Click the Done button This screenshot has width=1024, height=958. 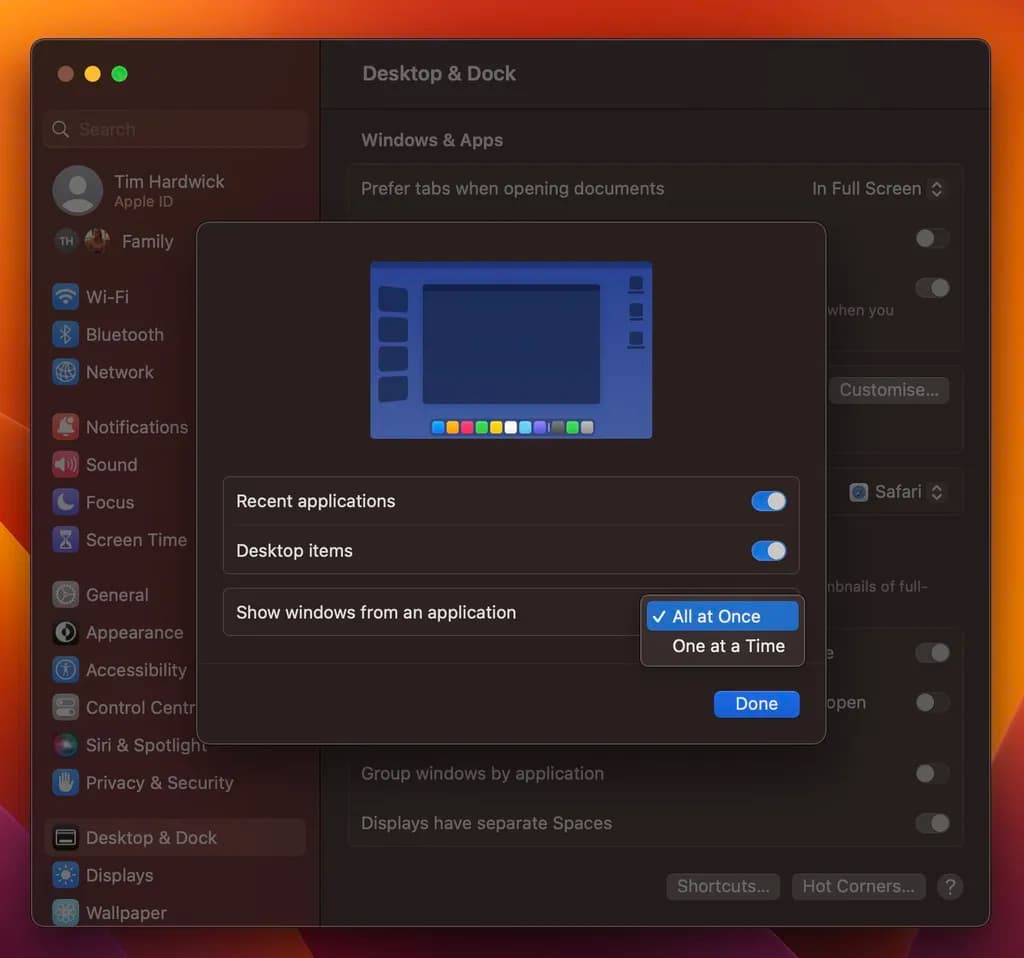coord(756,704)
